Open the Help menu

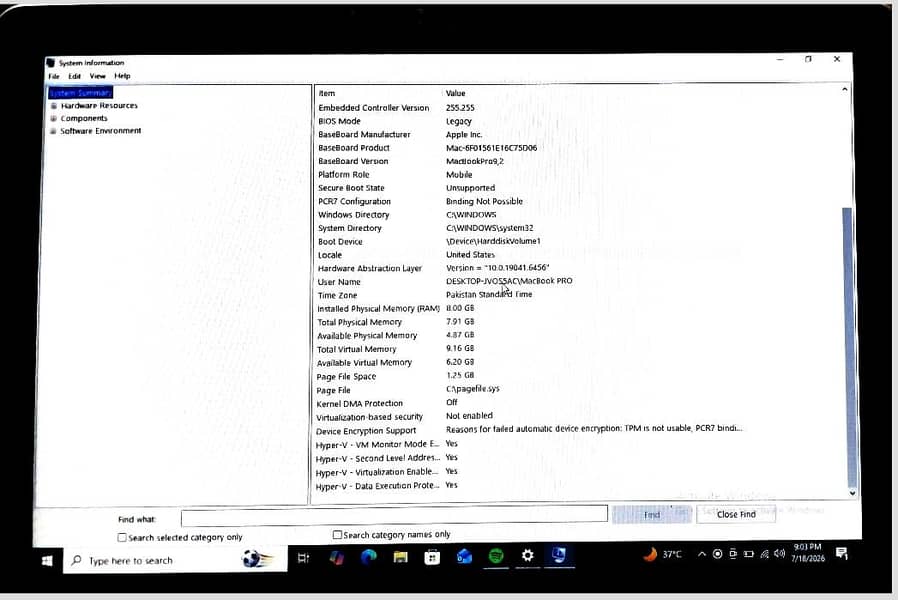click(122, 76)
